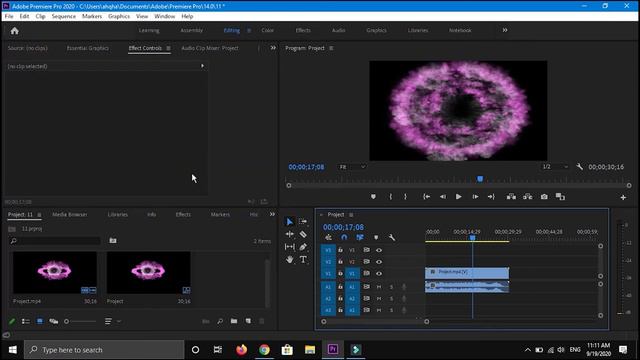Viewport: 640px width, 360px height.
Task: Go to In point
Action: tap(427, 197)
